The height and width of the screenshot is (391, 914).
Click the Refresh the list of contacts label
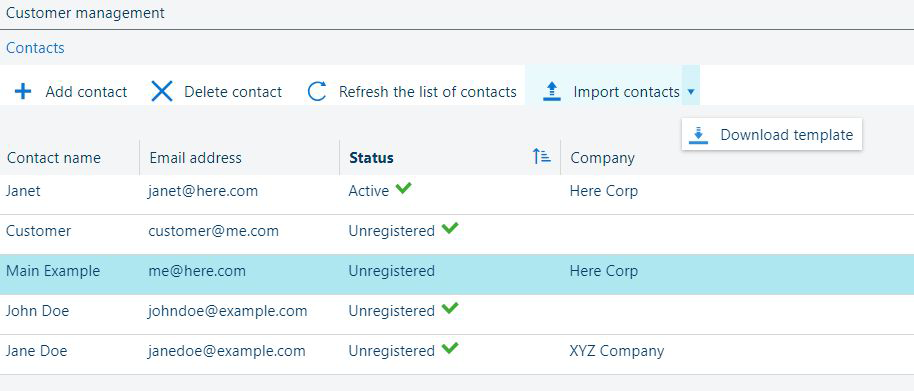coord(427,92)
